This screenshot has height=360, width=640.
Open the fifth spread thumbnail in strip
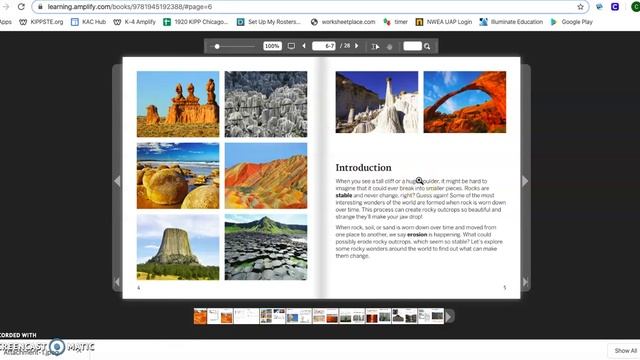(299, 316)
